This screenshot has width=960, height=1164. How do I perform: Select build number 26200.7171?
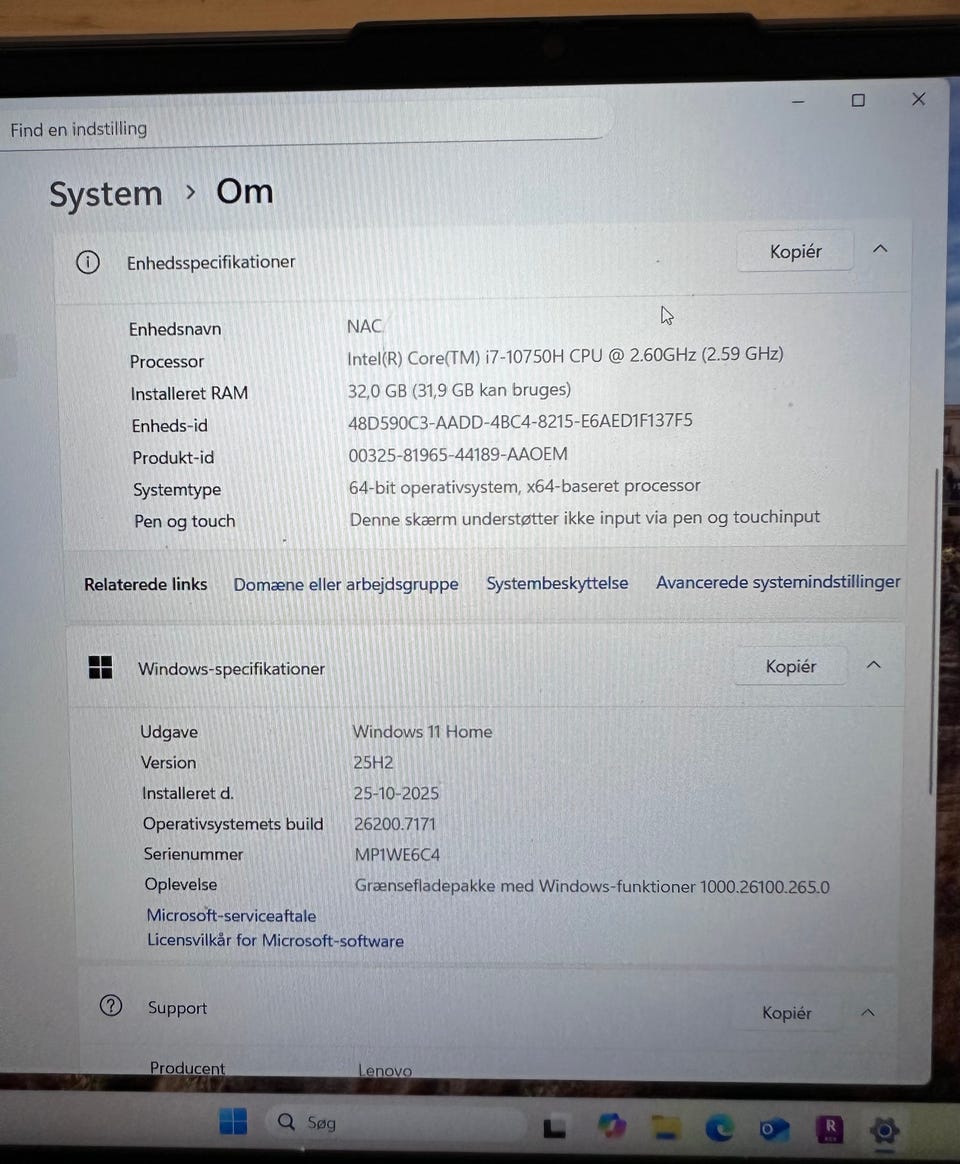pyautogui.click(x=395, y=823)
